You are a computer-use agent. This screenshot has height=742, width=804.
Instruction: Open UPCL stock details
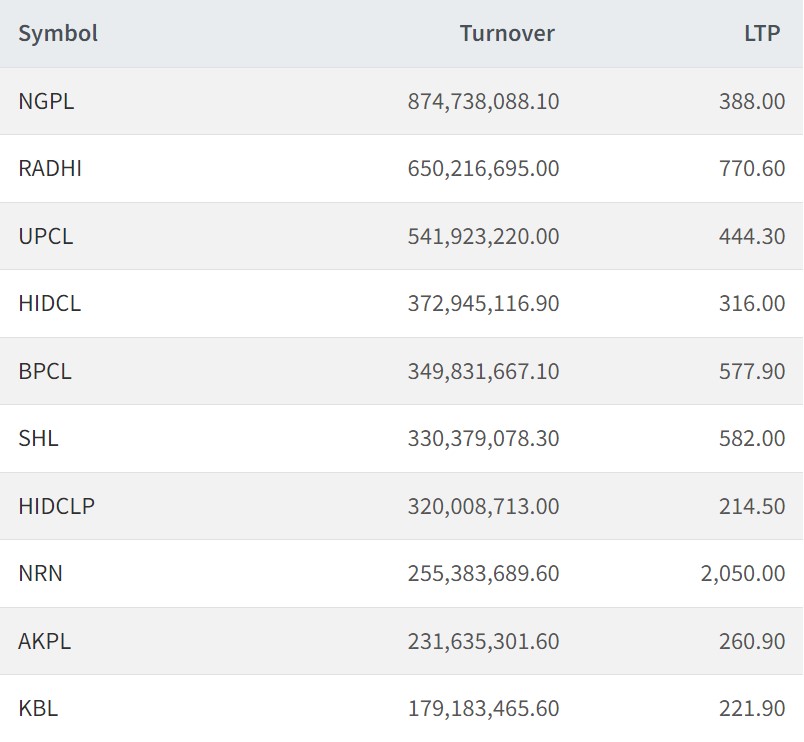pyautogui.click(x=46, y=236)
